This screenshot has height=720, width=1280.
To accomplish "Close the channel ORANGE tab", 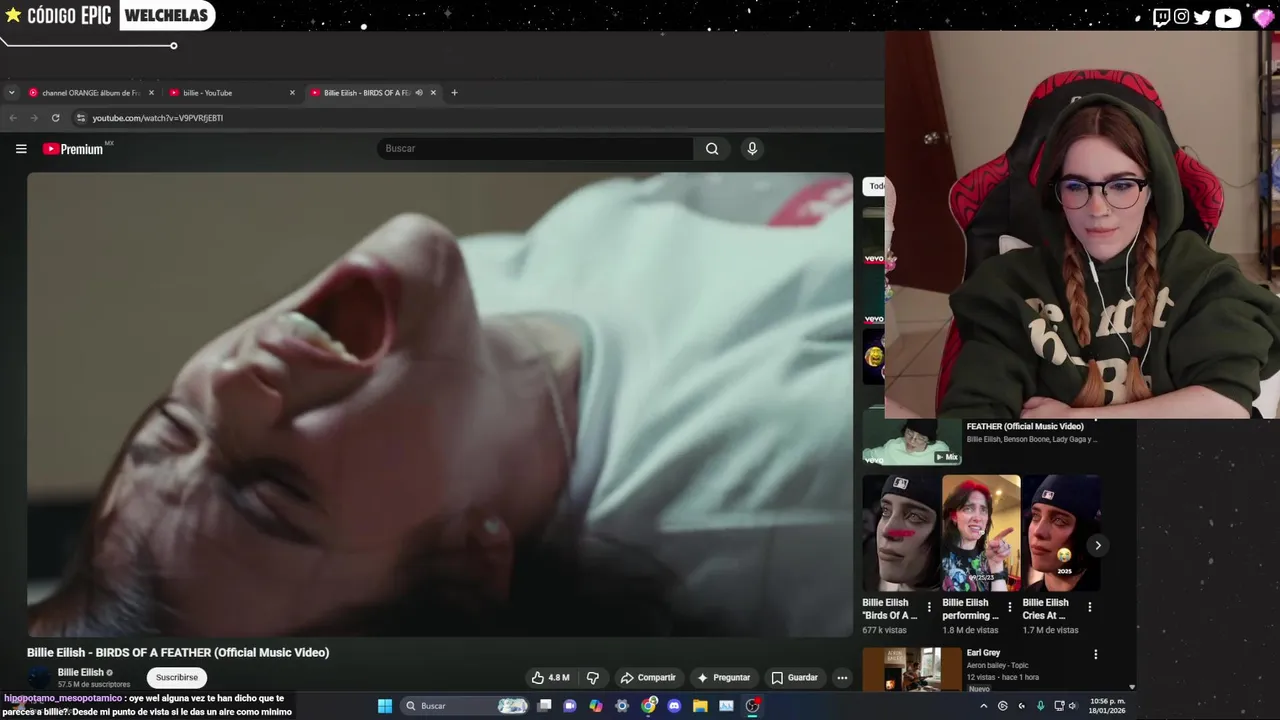I will 151,93.
